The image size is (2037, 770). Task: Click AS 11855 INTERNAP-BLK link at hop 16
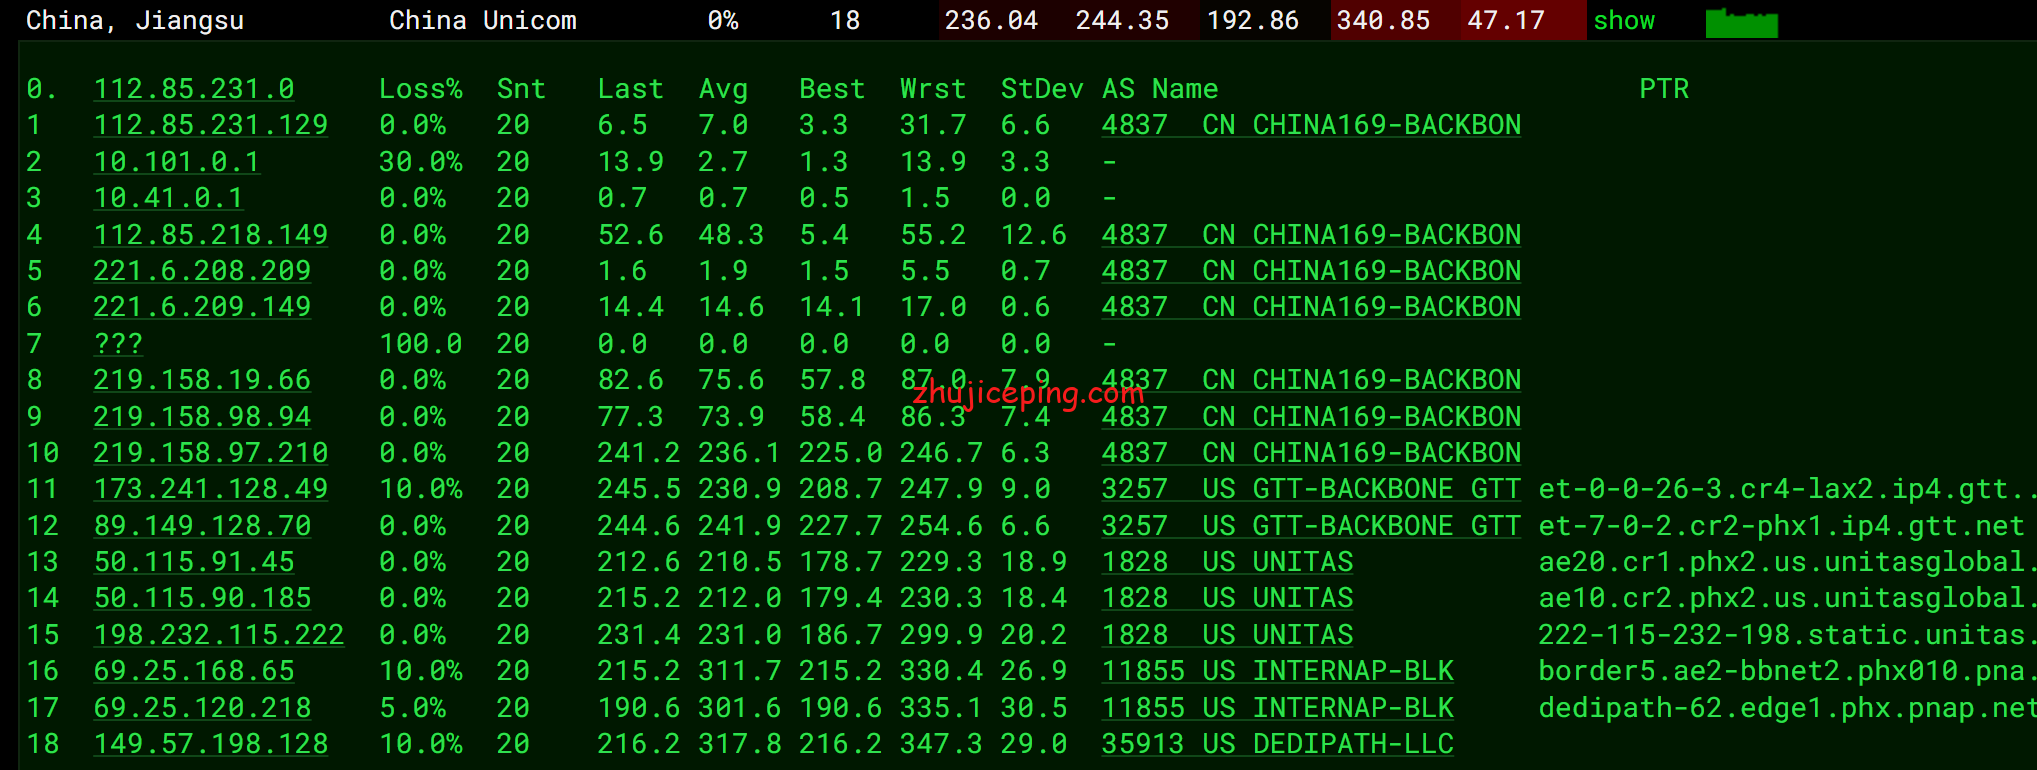pos(1278,671)
